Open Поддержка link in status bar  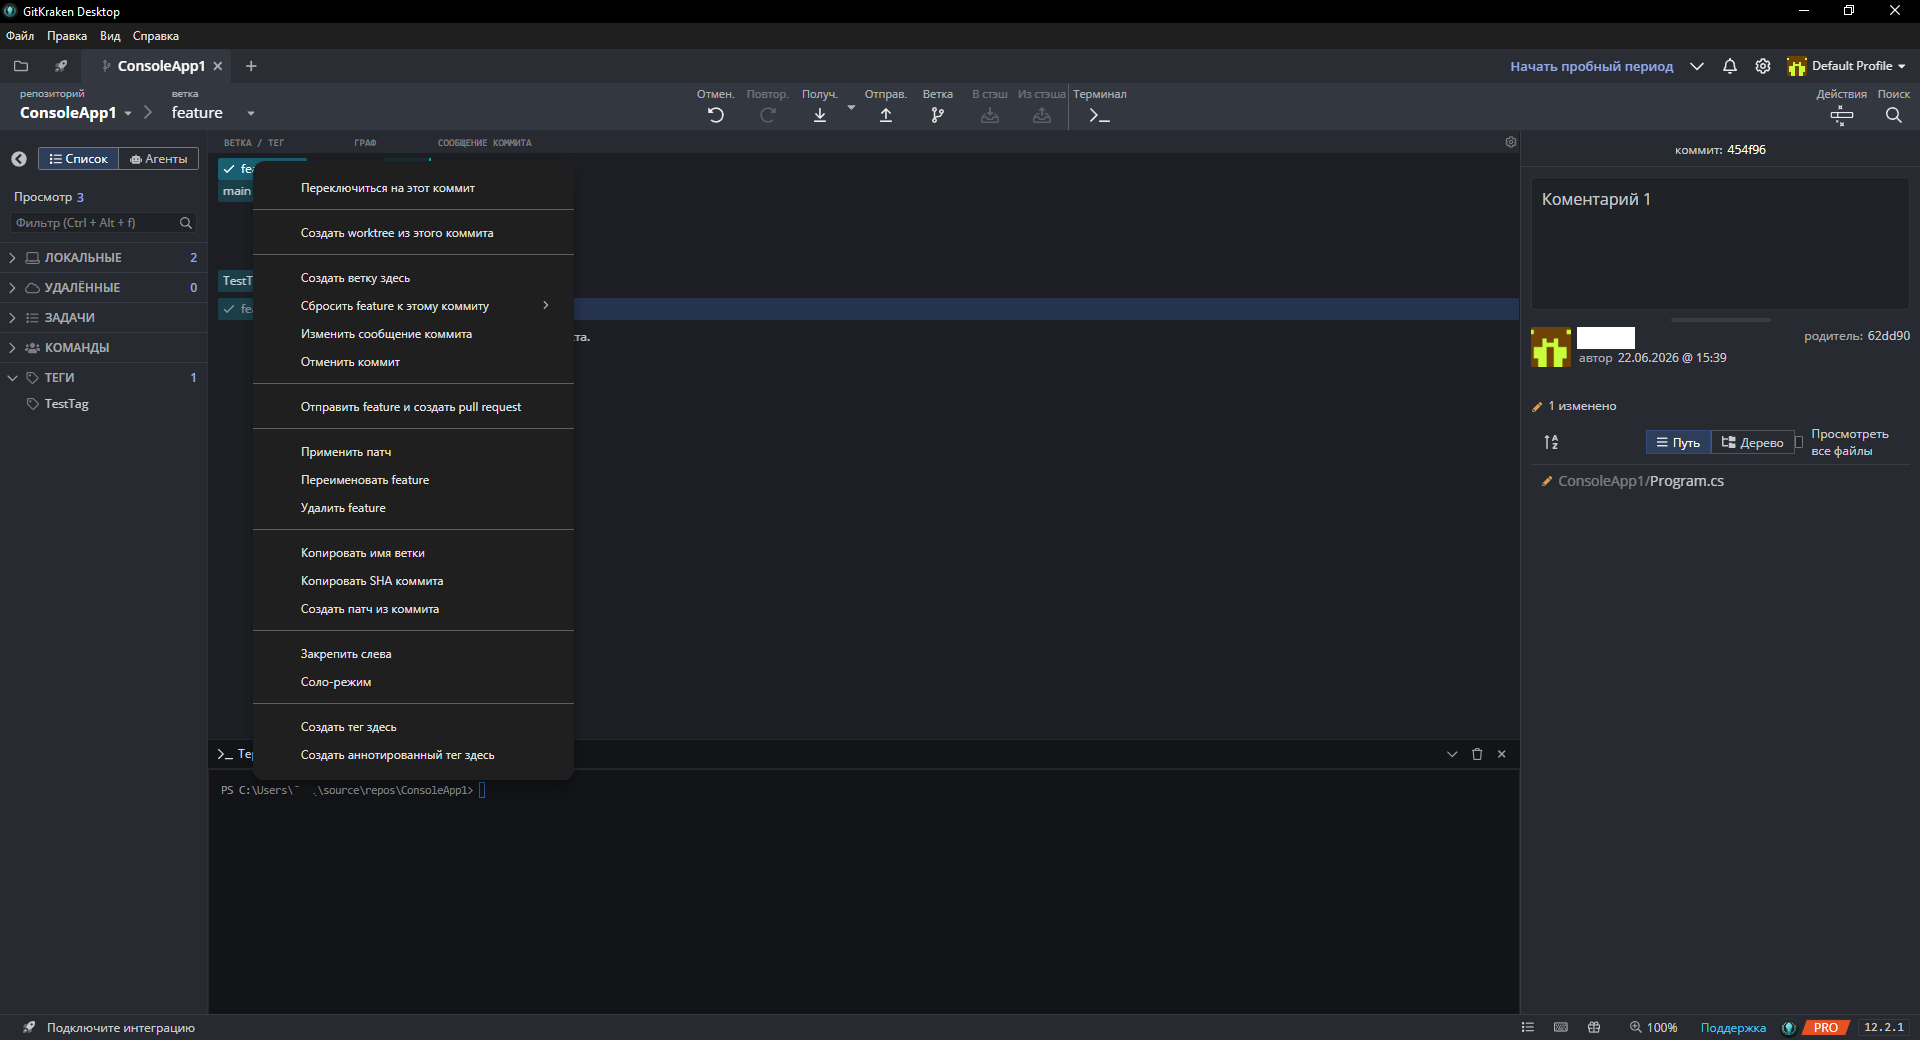point(1733,1027)
